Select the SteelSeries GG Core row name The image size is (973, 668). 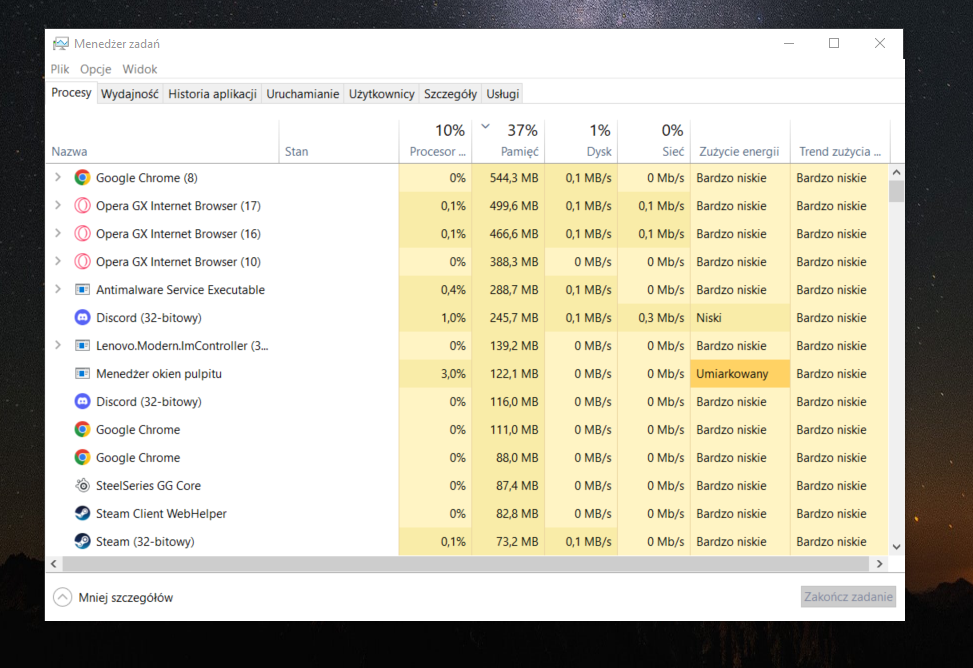[x=148, y=485]
